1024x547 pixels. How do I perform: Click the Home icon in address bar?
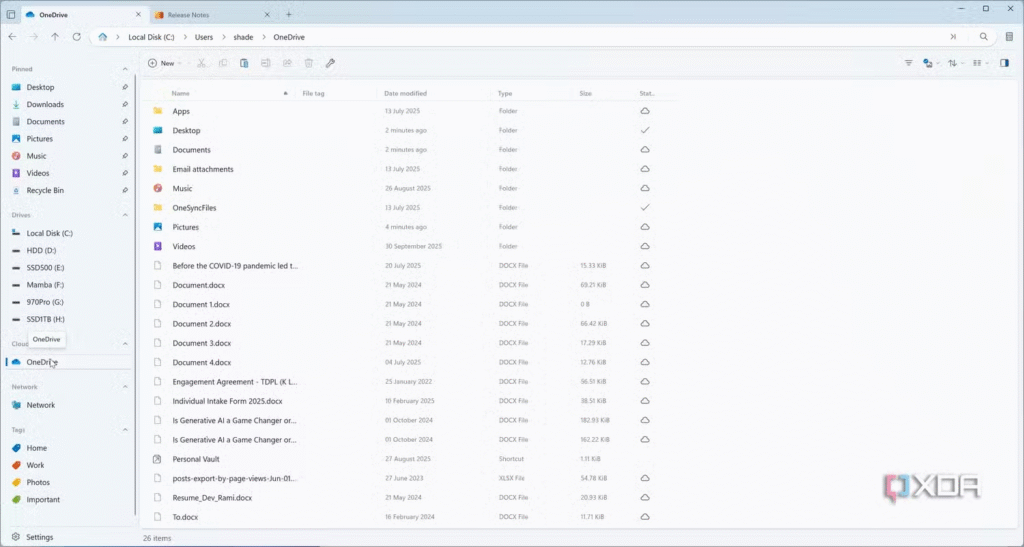click(102, 37)
